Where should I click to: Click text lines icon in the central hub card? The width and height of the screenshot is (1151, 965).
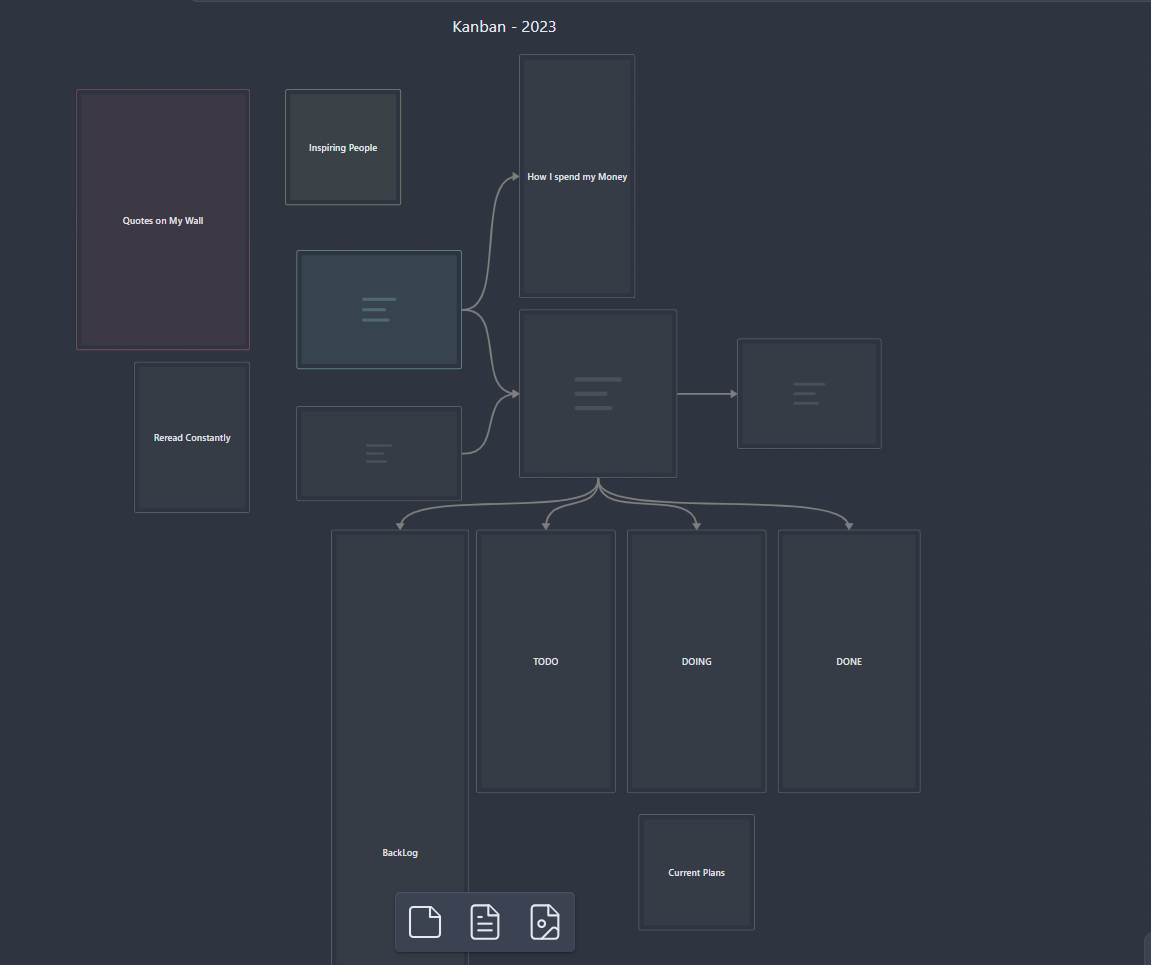pos(597,394)
